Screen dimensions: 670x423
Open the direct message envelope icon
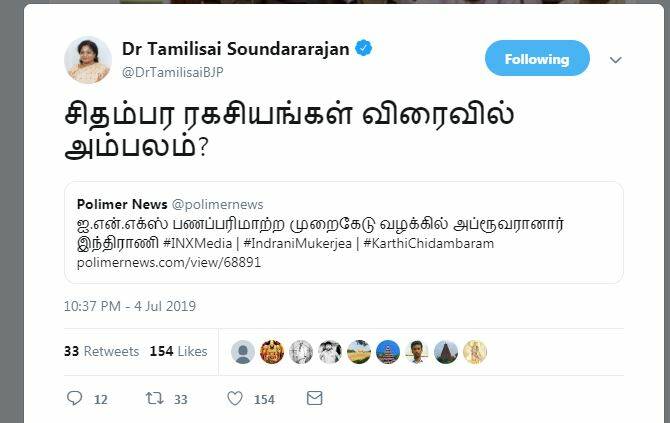coord(314,398)
